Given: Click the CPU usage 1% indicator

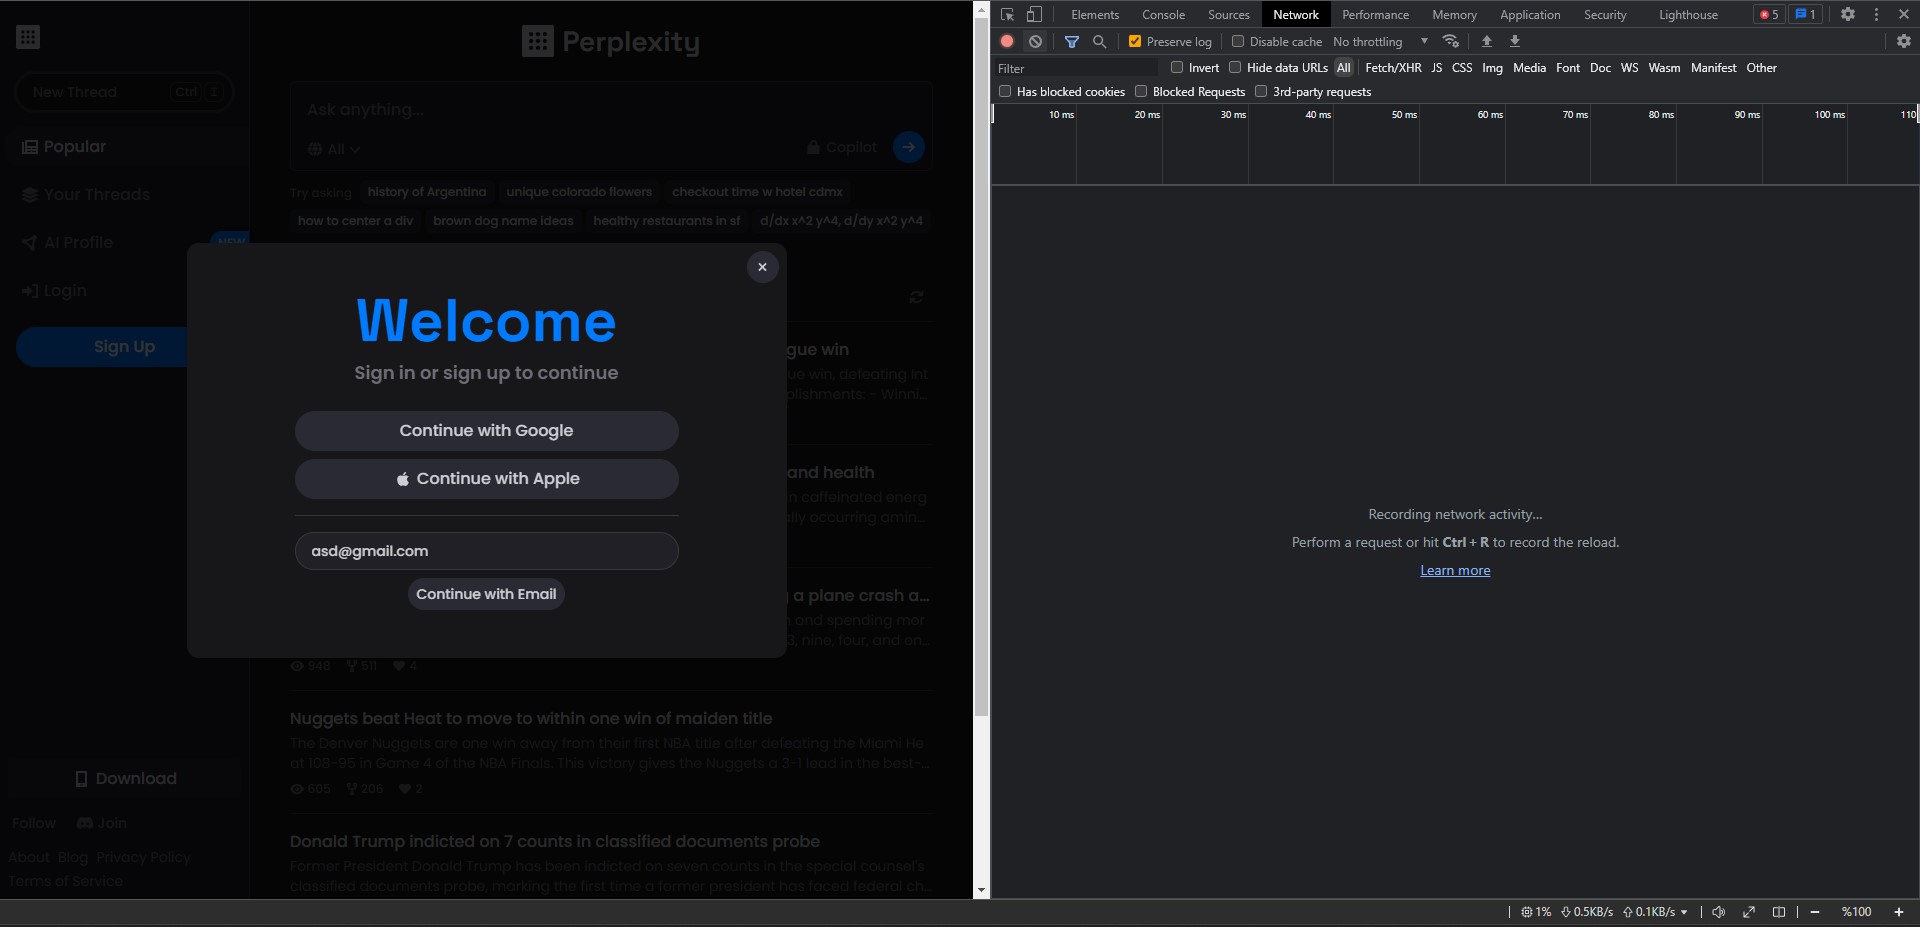Looking at the screenshot, I should click(x=1536, y=912).
